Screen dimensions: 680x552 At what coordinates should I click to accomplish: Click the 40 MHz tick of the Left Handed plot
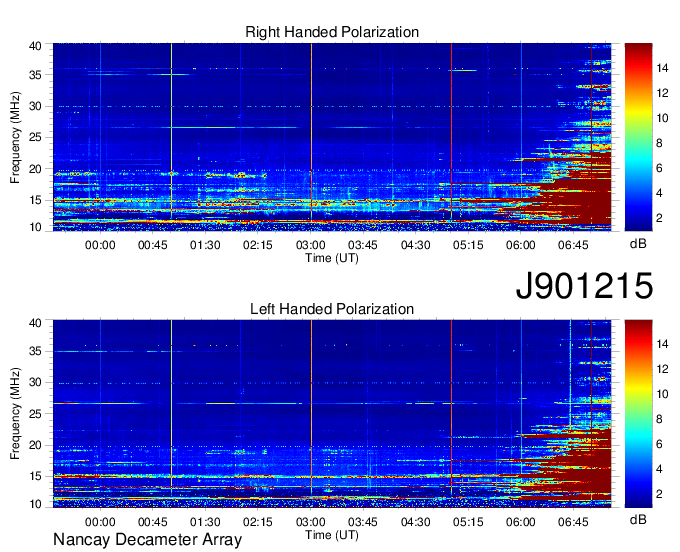tap(36, 323)
